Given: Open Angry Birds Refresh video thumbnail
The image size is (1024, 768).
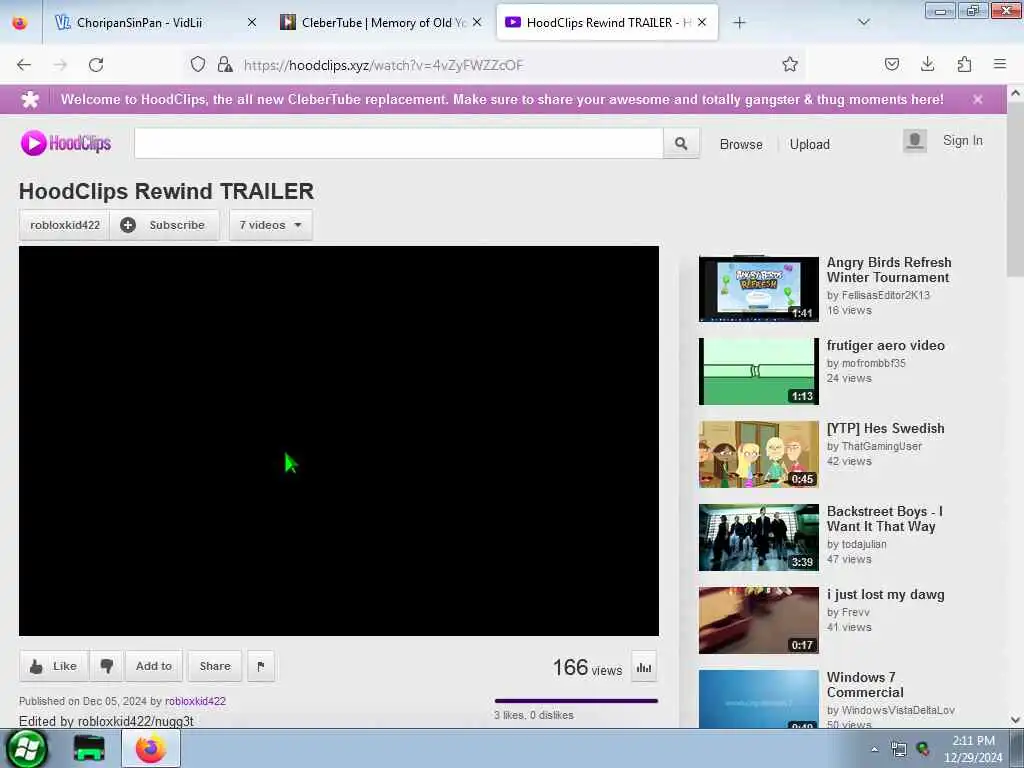Looking at the screenshot, I should tap(758, 289).
